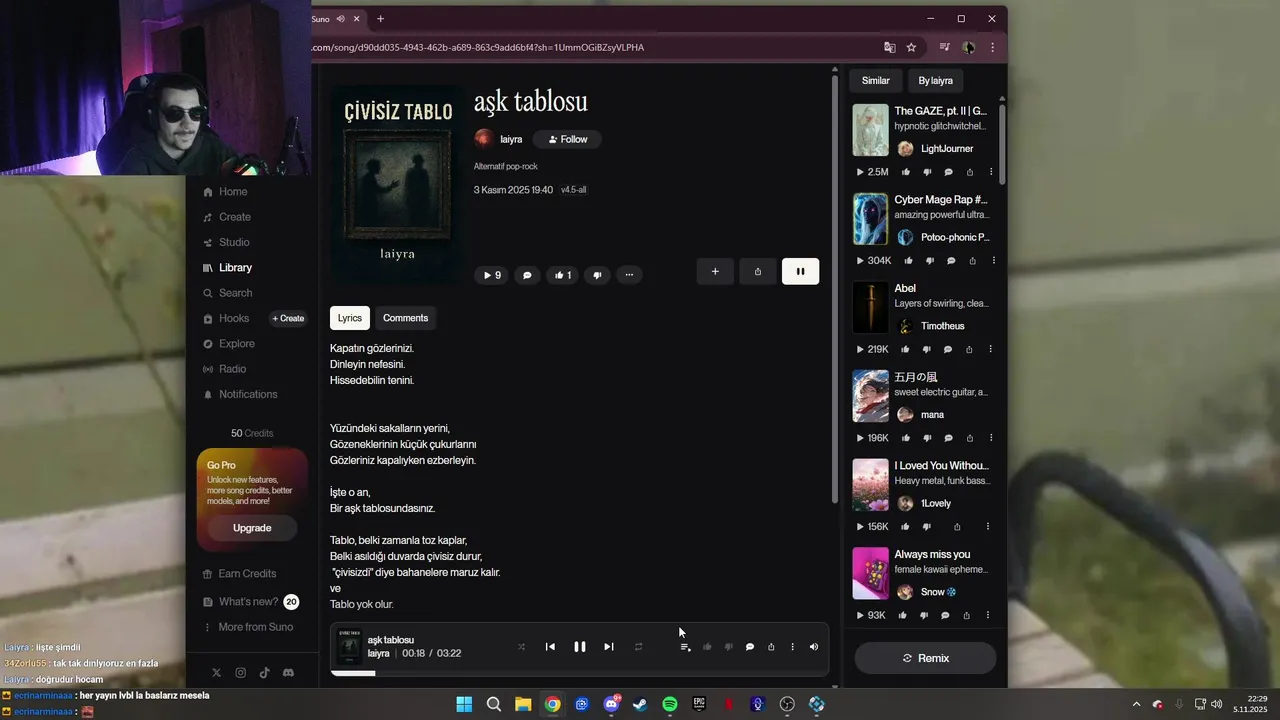Click the Remix button
The width and height of the screenshot is (1280, 720).
pos(925,658)
